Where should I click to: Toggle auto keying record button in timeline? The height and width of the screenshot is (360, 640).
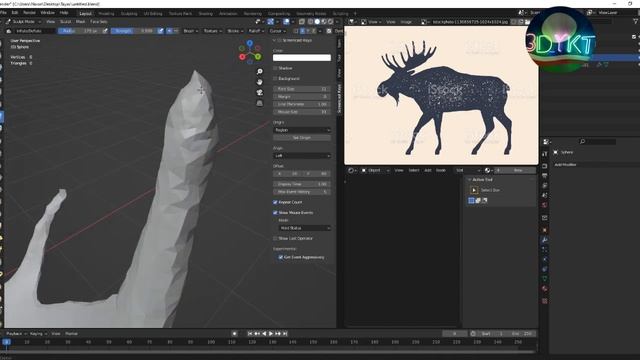coord(234,334)
